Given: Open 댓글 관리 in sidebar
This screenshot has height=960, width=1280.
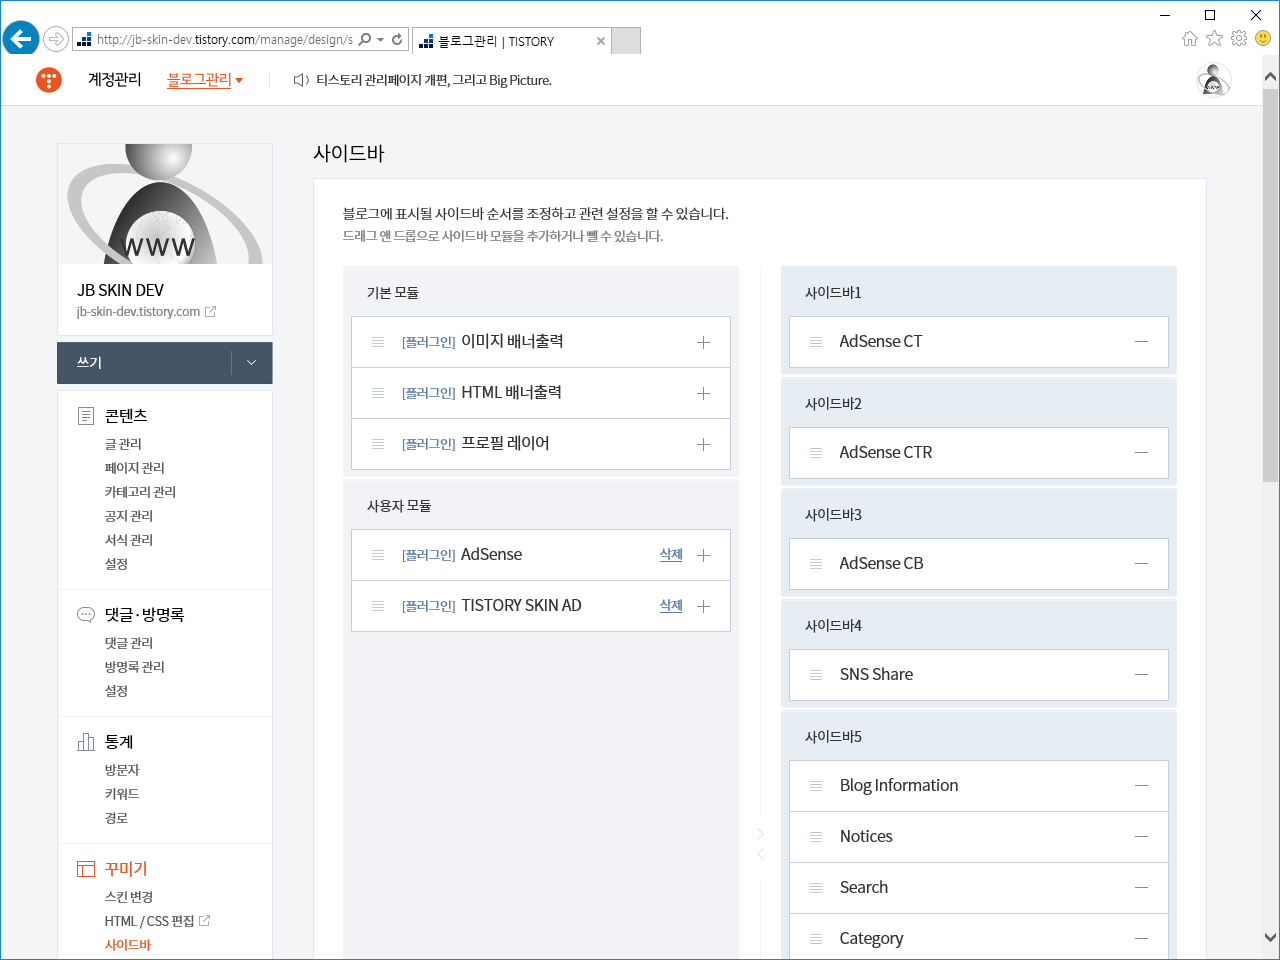Looking at the screenshot, I should (x=129, y=643).
